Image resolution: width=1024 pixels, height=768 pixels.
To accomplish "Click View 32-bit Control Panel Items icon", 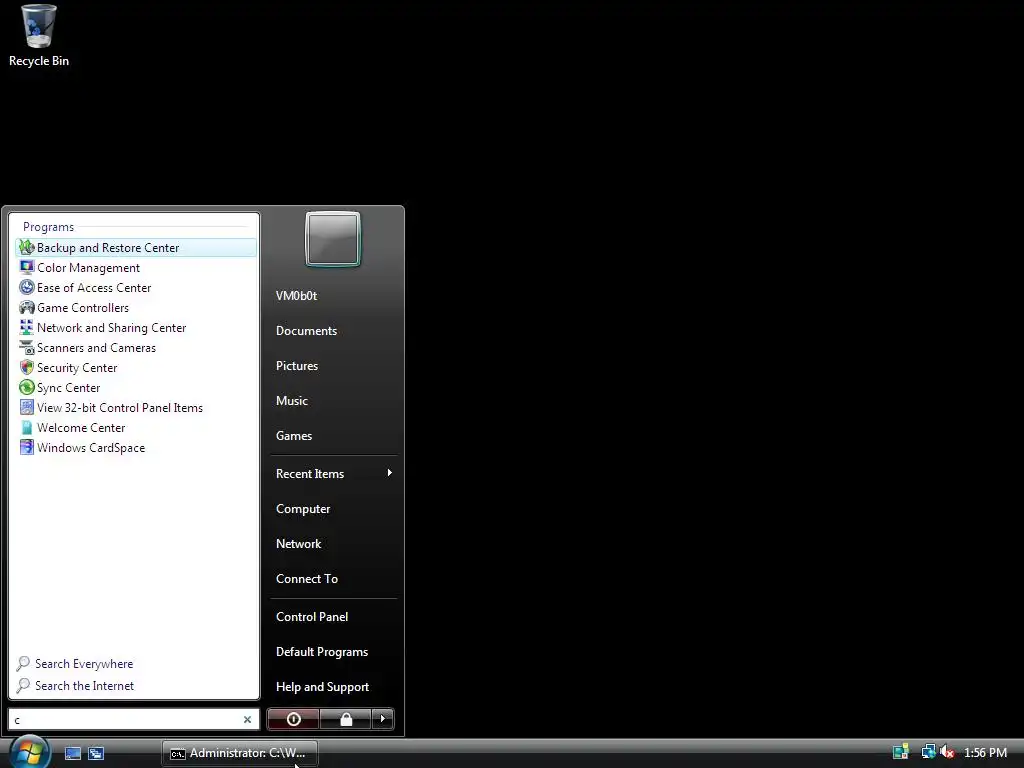I will pos(27,408).
